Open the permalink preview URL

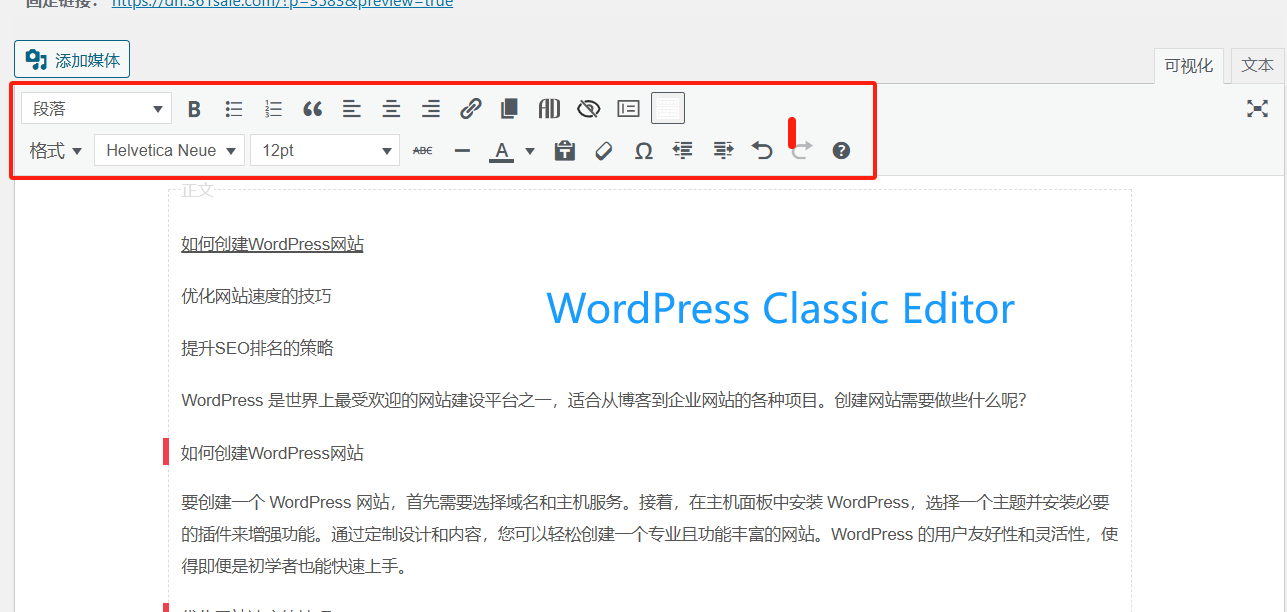282,4
